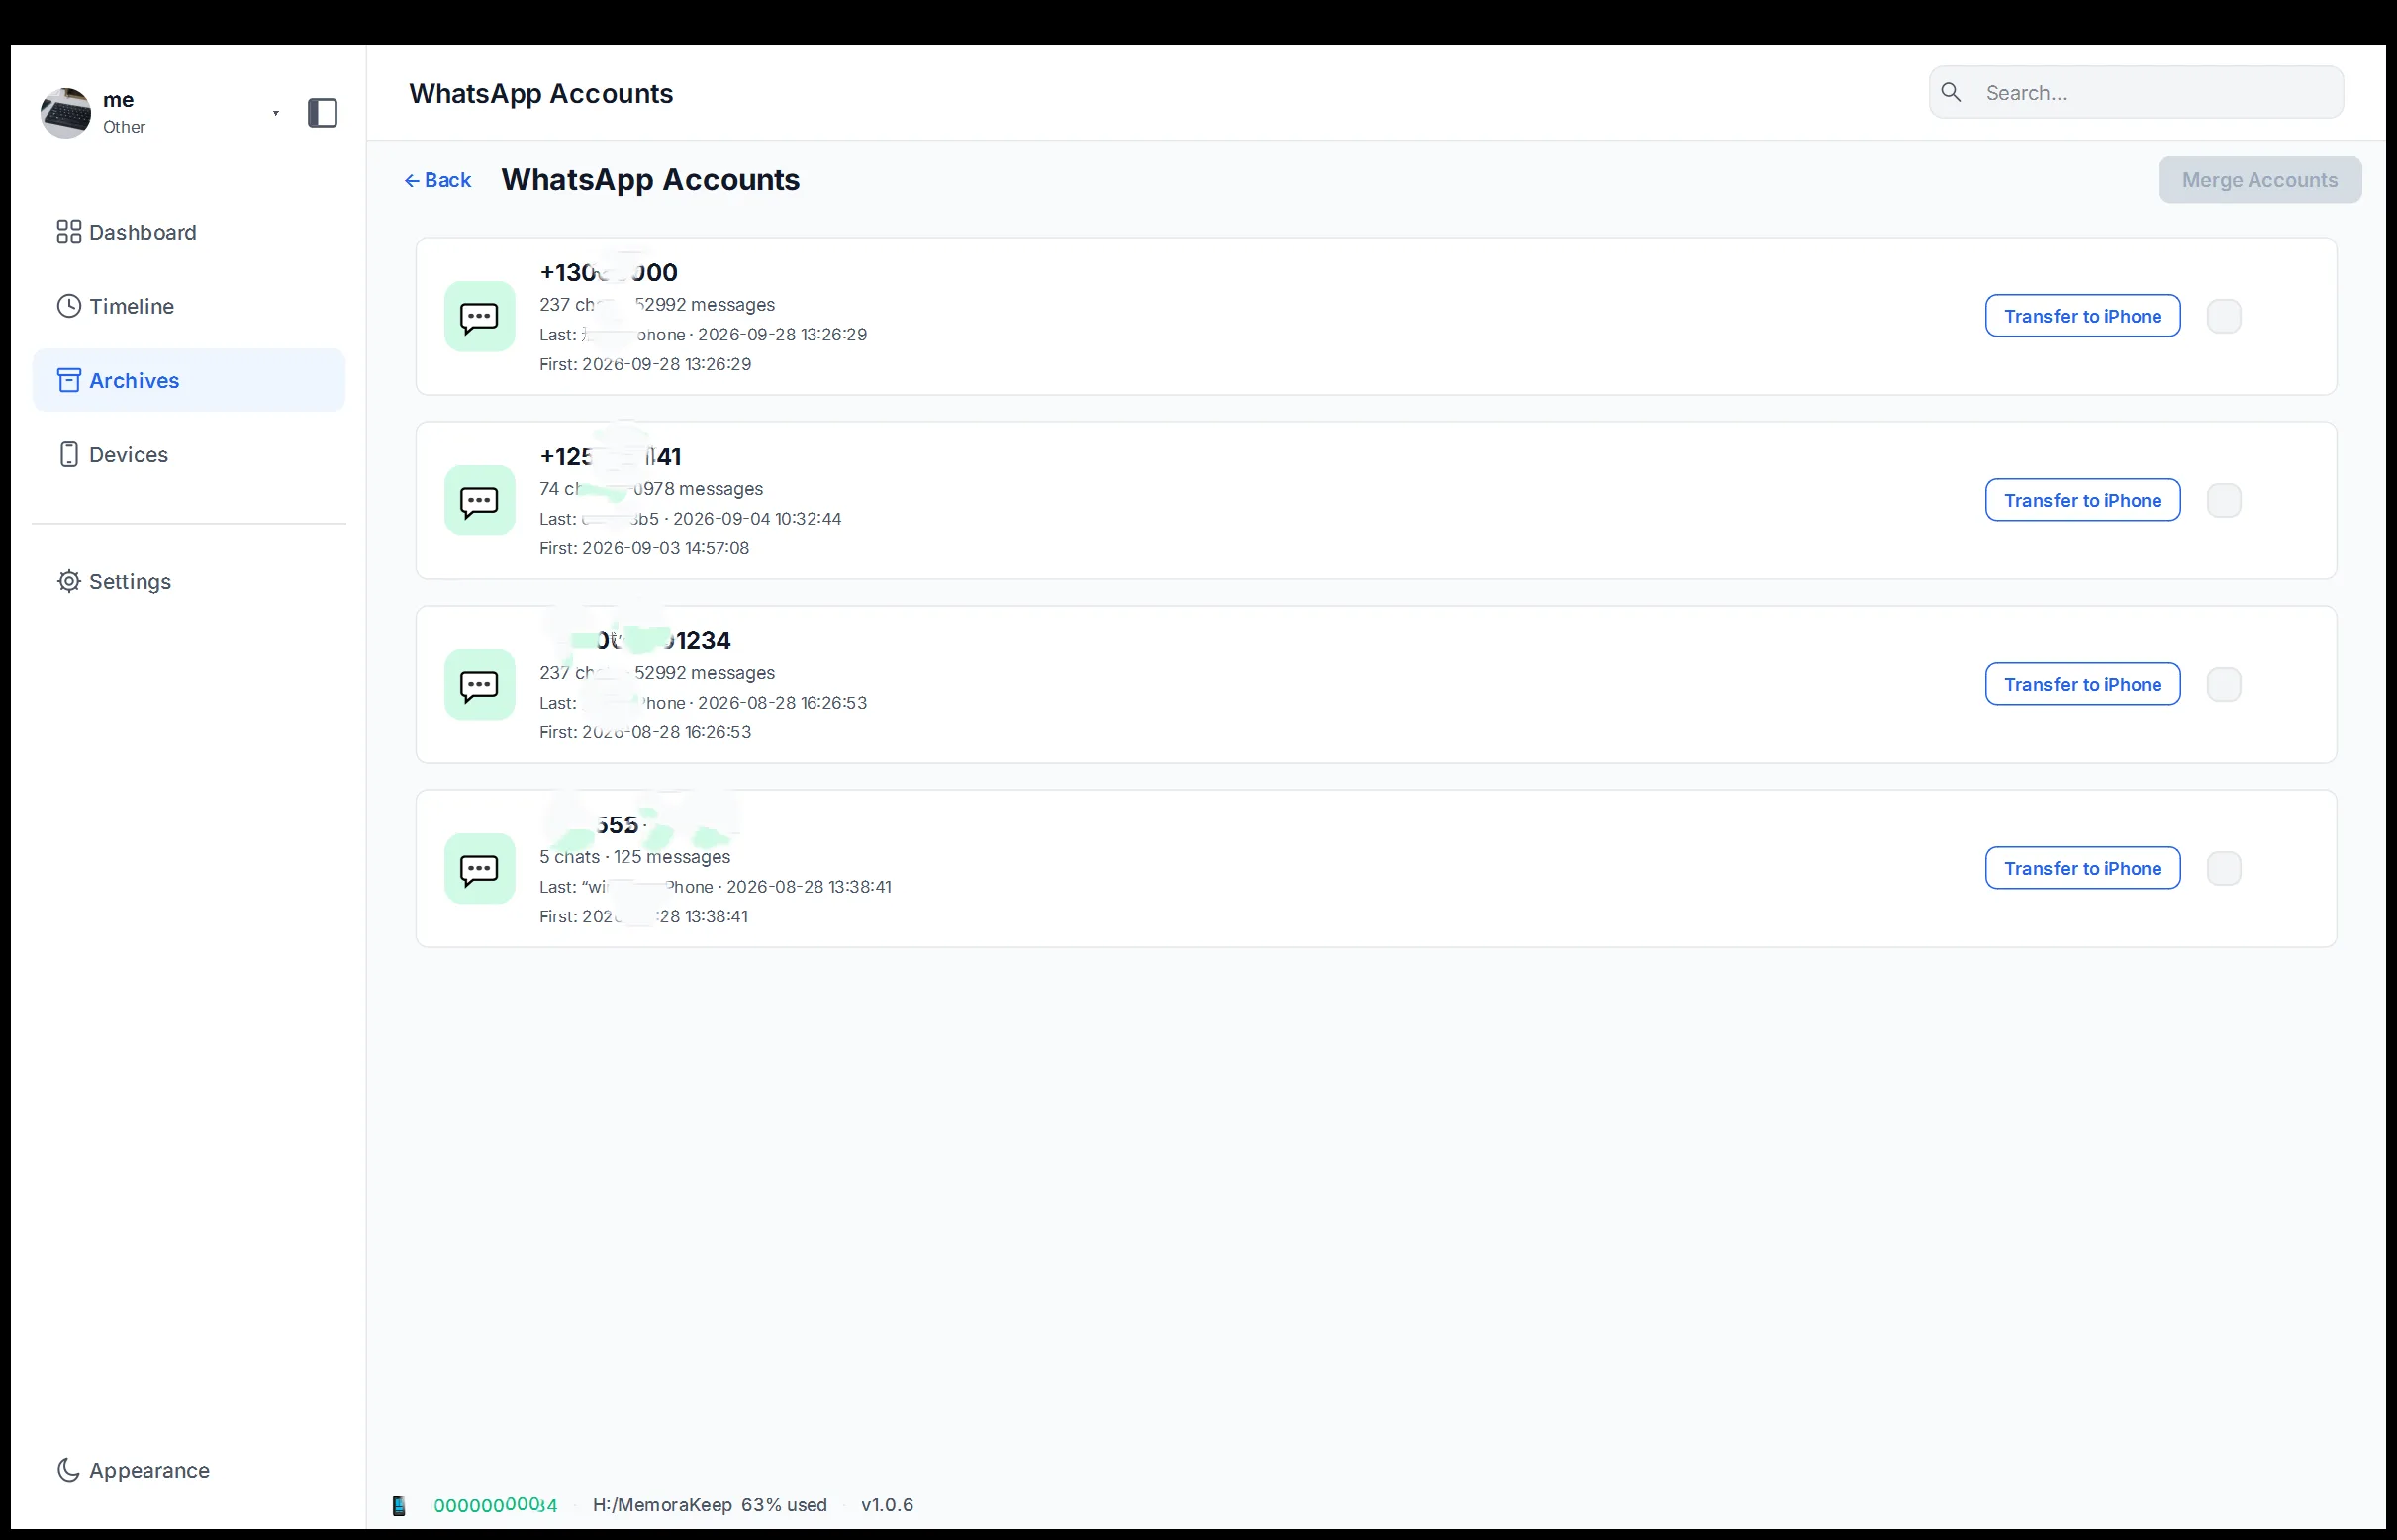Viewport: 2397px width, 1540px height.
Task: Switch Appearance via the moon icon
Action: [69, 1470]
